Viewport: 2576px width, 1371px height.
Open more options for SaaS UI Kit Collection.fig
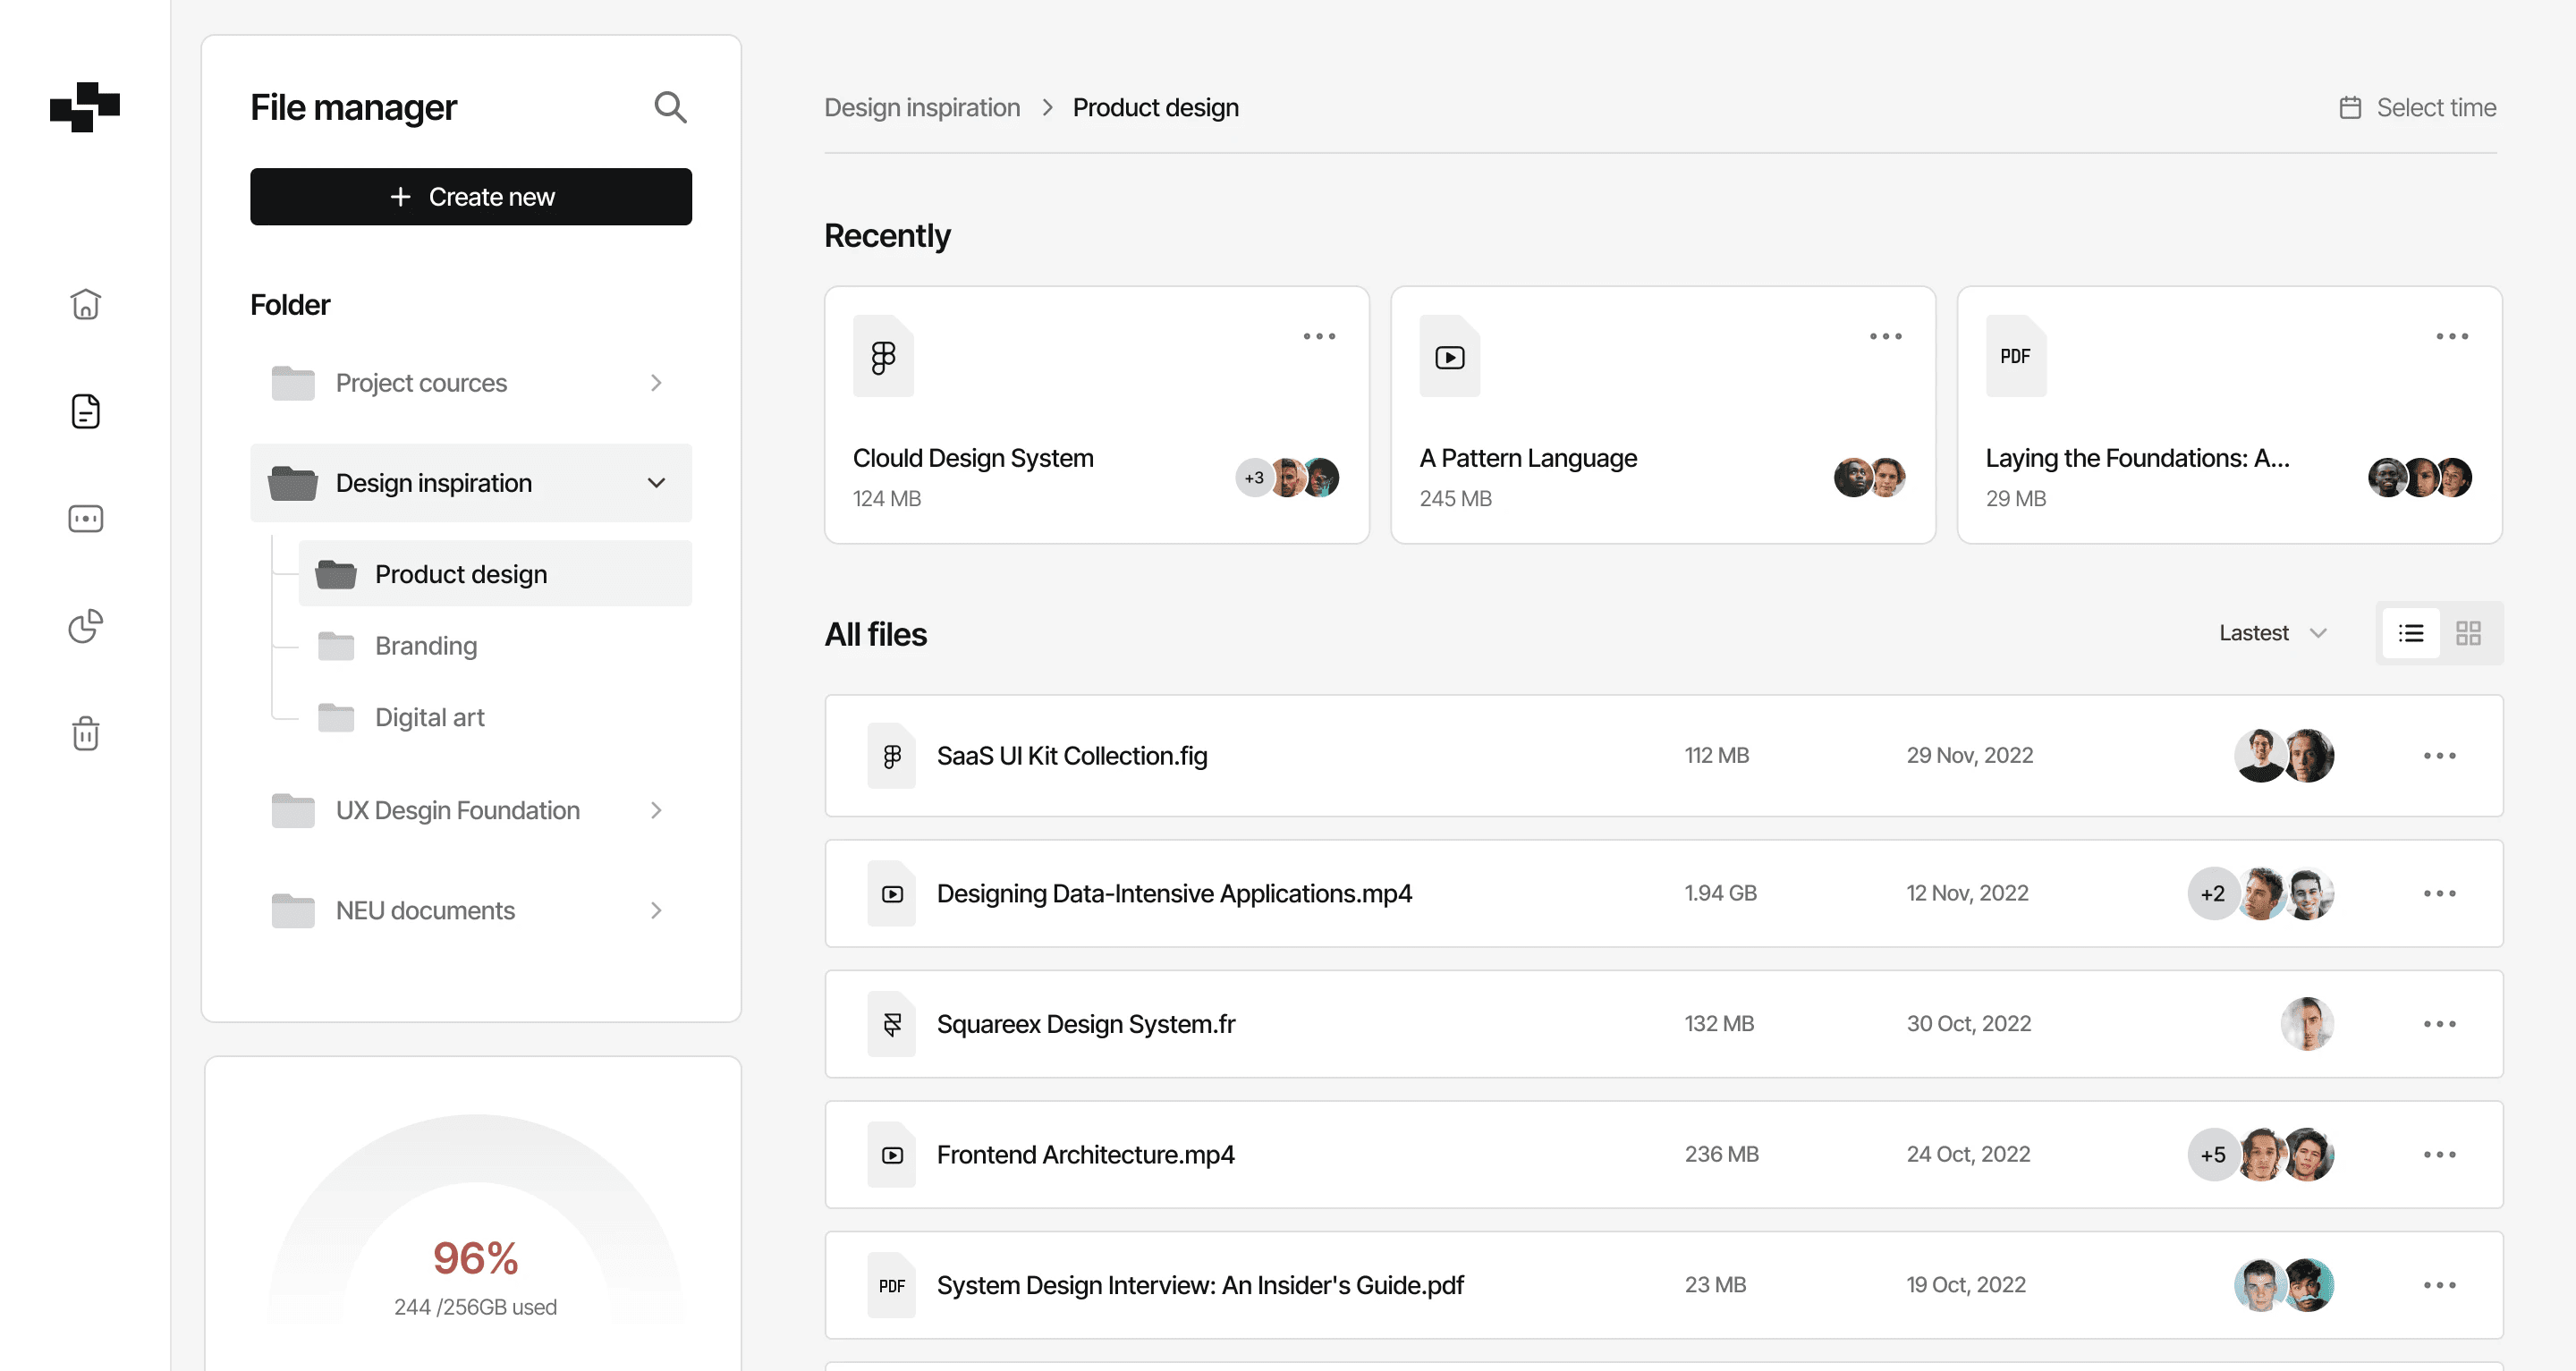tap(2439, 756)
